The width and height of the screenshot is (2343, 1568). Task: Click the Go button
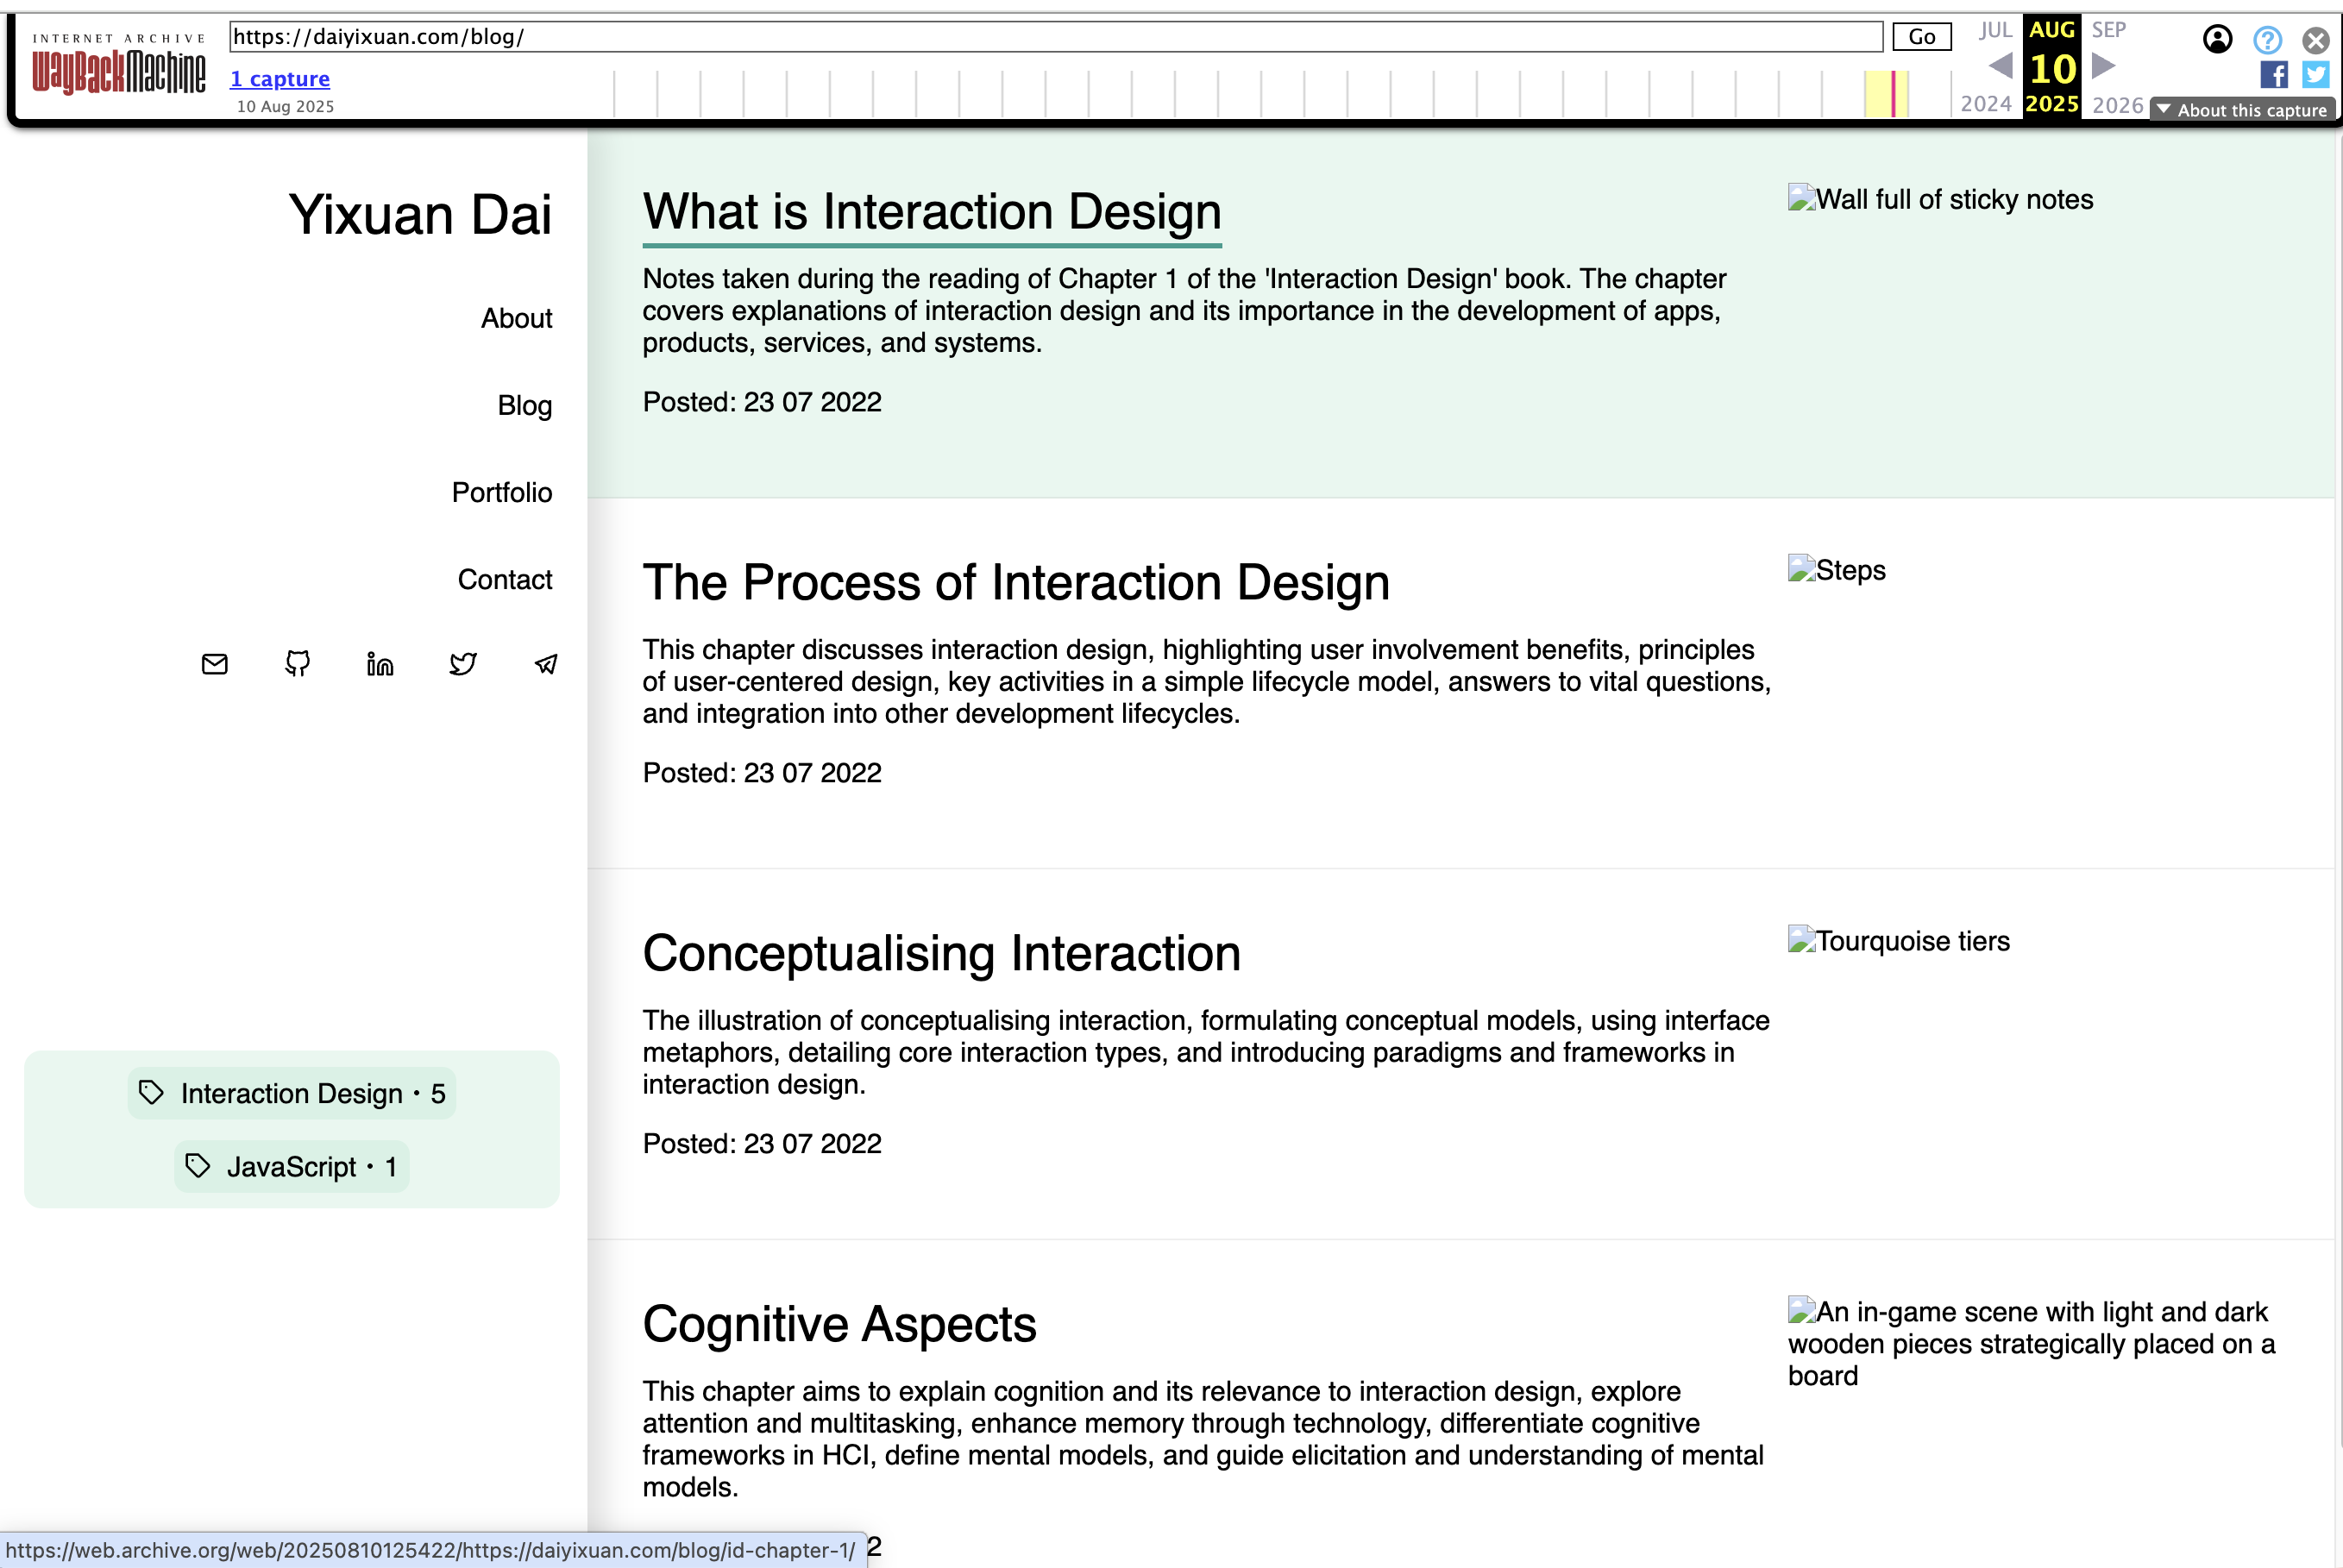tap(1922, 37)
